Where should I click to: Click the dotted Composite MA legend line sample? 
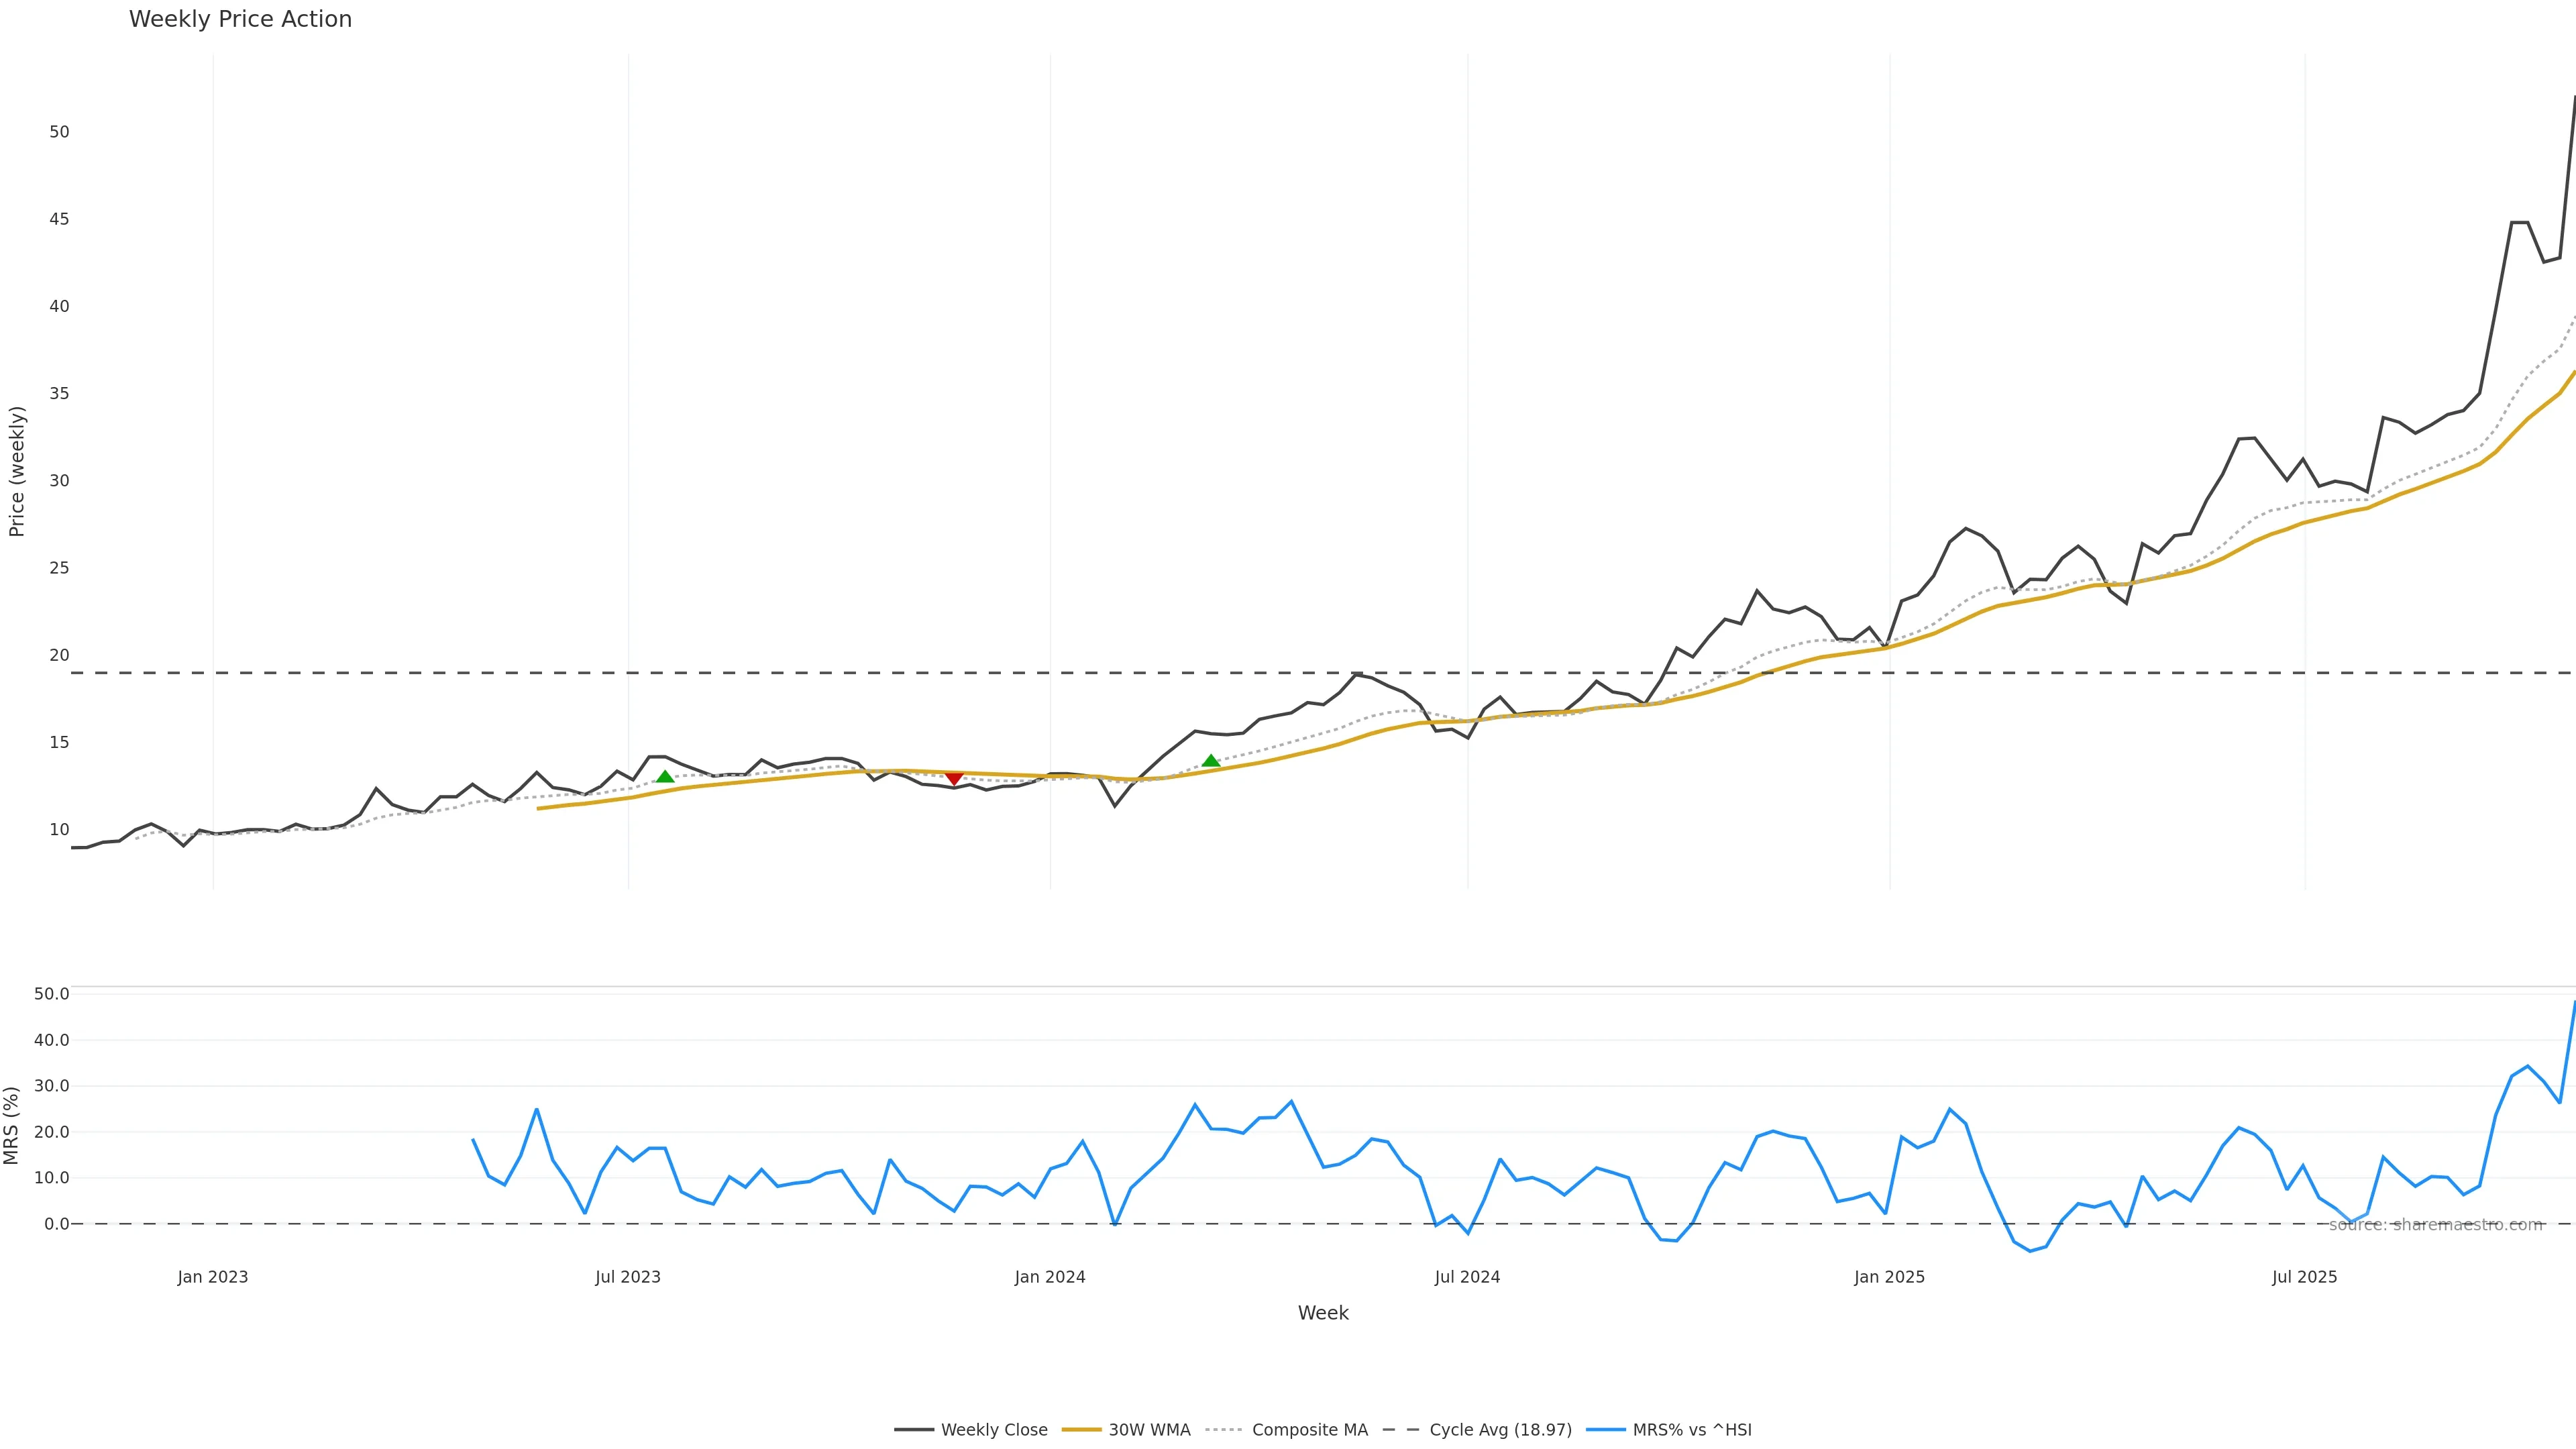(1224, 1430)
